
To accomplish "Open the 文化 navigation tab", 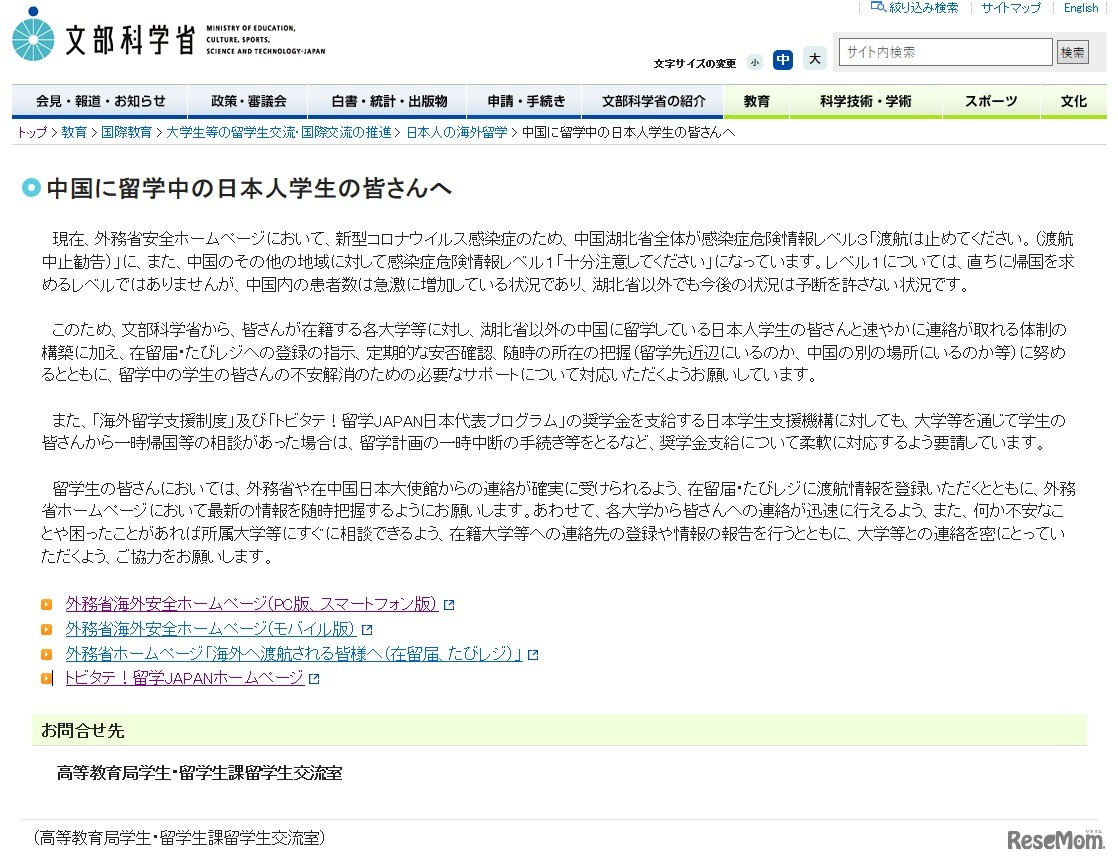I will coord(1073,101).
